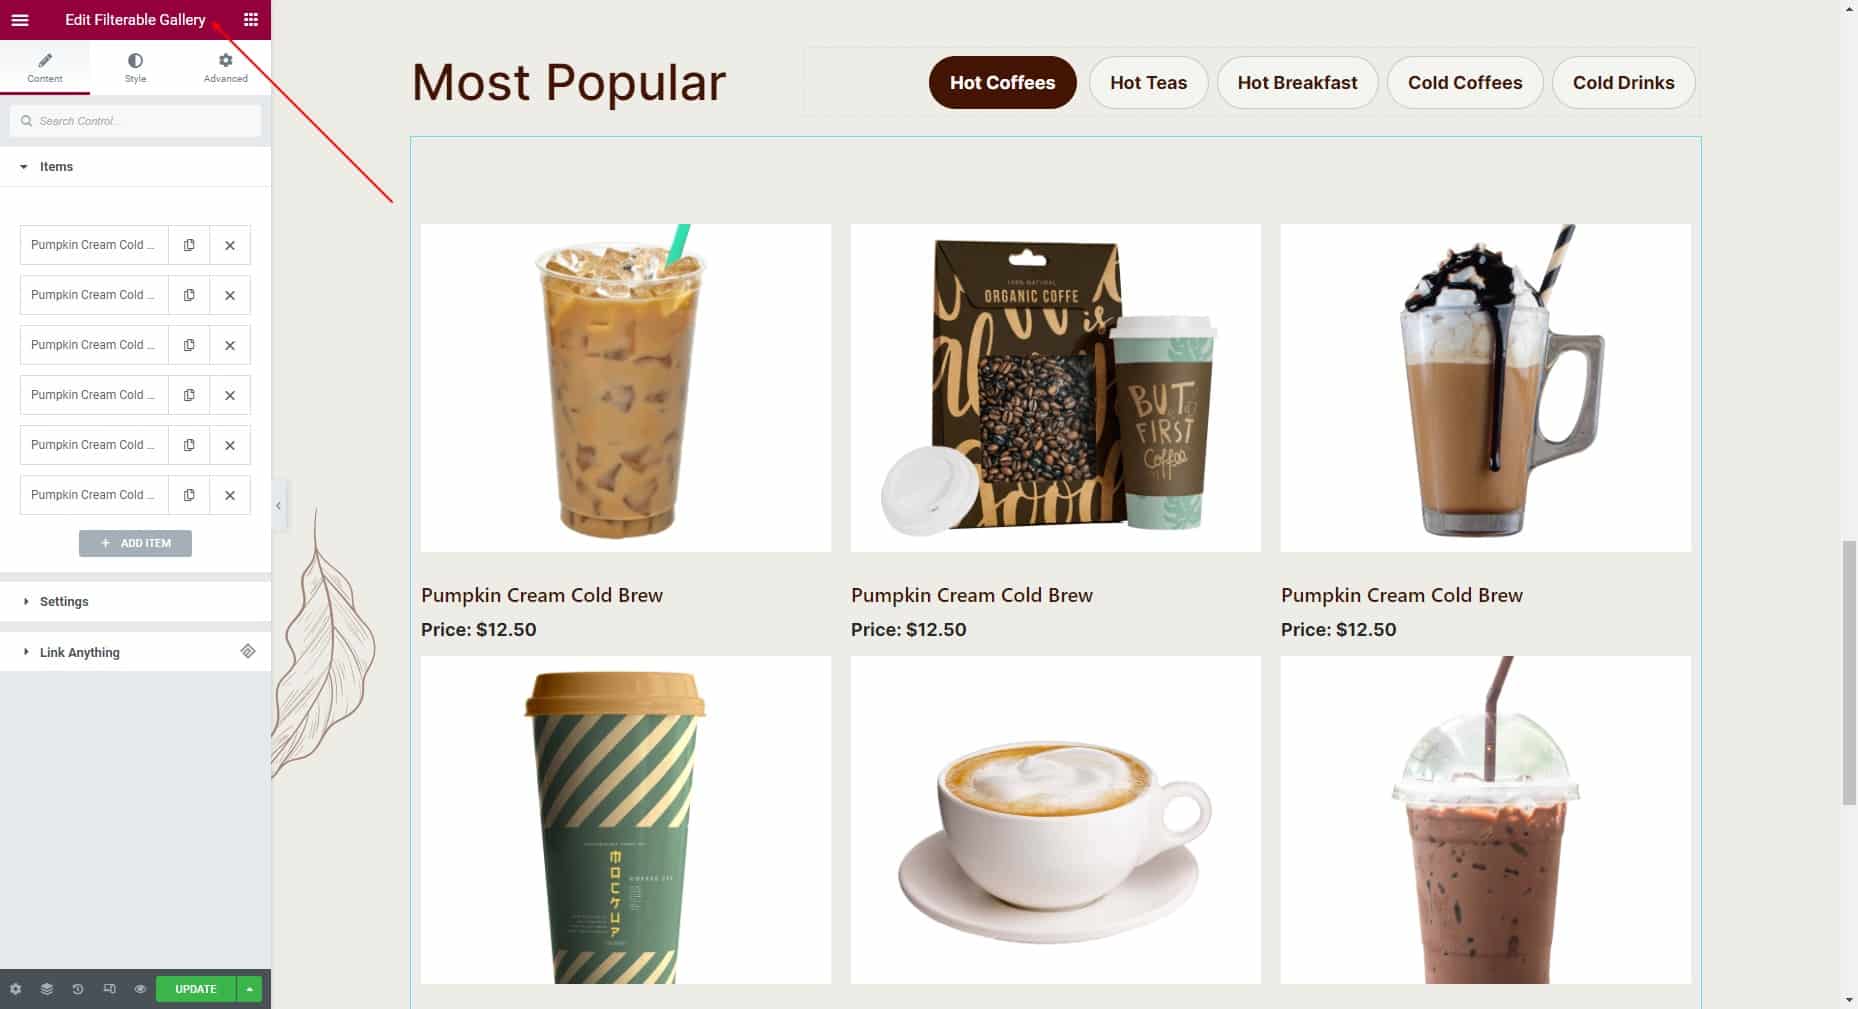Duplicate the first Pumpkin Cream Cold item
This screenshot has height=1009, width=1858.
[189, 245]
